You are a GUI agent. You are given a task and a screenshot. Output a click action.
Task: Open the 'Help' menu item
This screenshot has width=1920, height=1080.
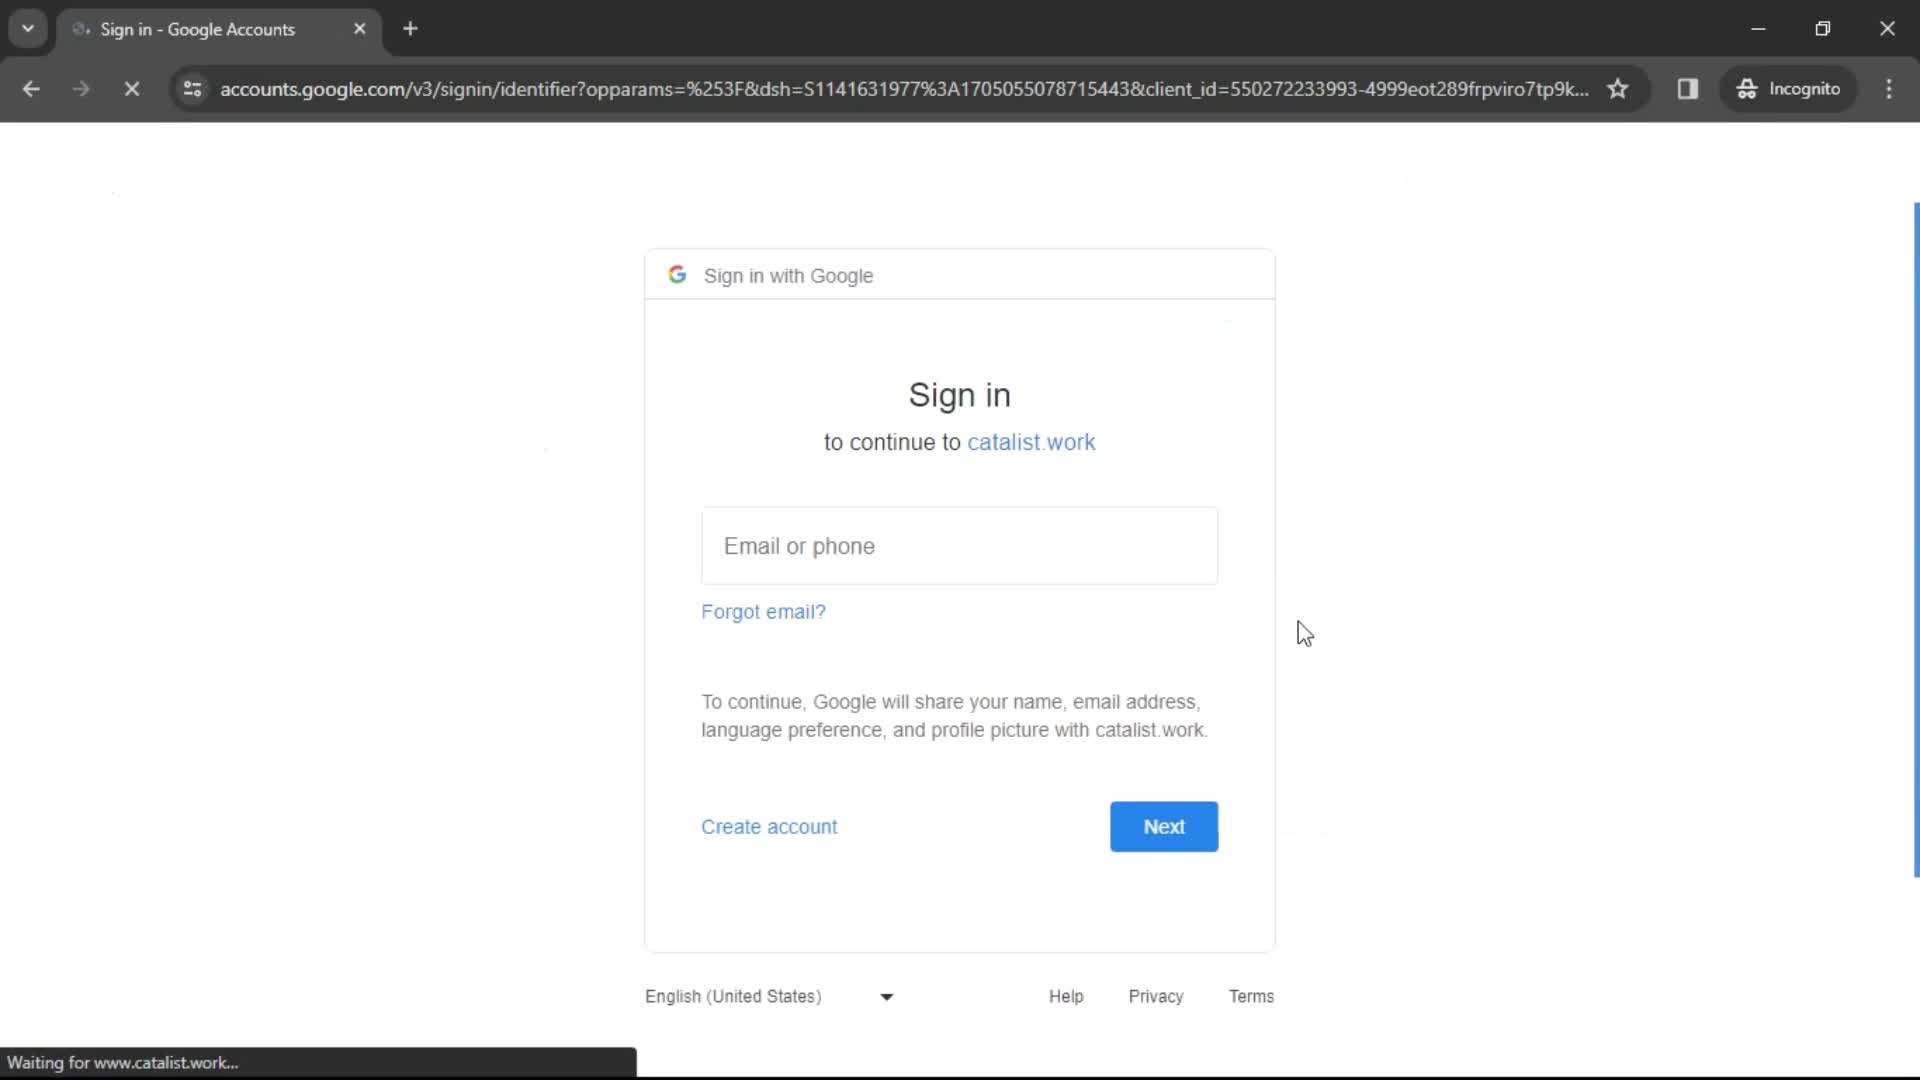1067,996
